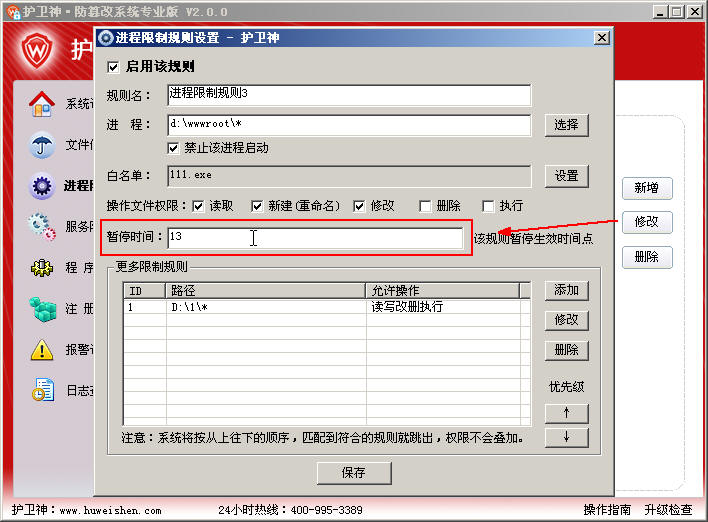Click 删除 button beside the rules table
This screenshot has height=522, width=708.
[567, 350]
